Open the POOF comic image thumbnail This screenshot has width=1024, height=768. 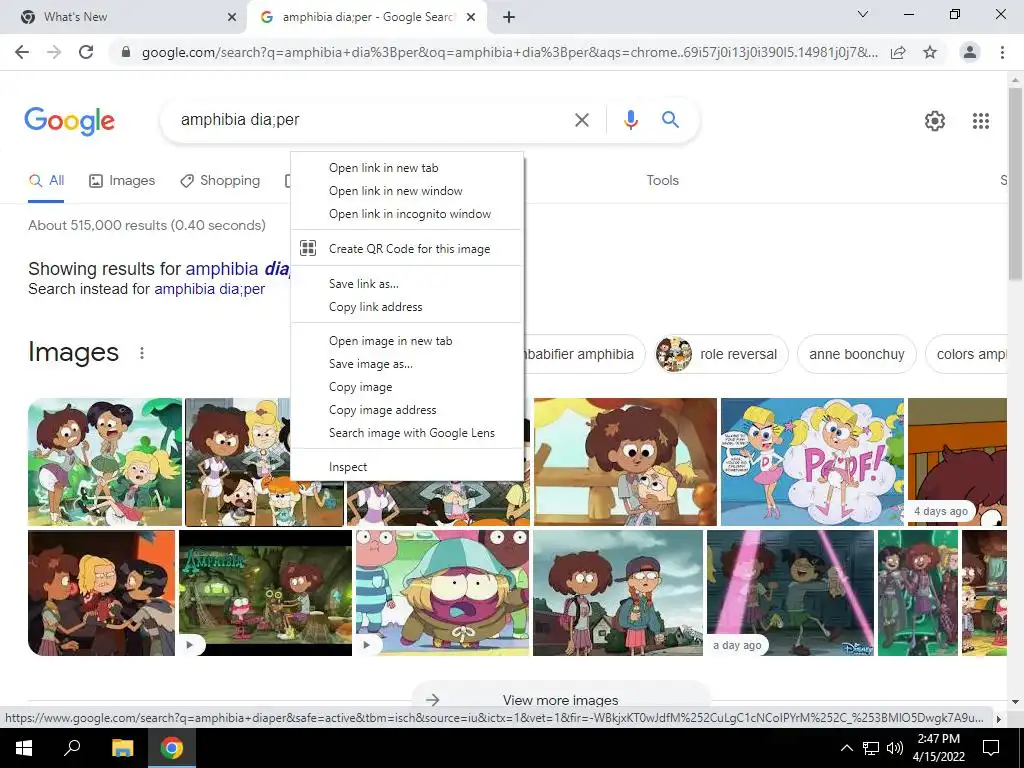812,462
